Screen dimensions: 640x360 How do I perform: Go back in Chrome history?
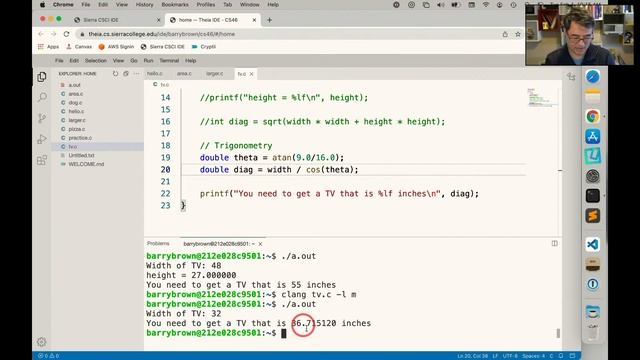click(40, 34)
